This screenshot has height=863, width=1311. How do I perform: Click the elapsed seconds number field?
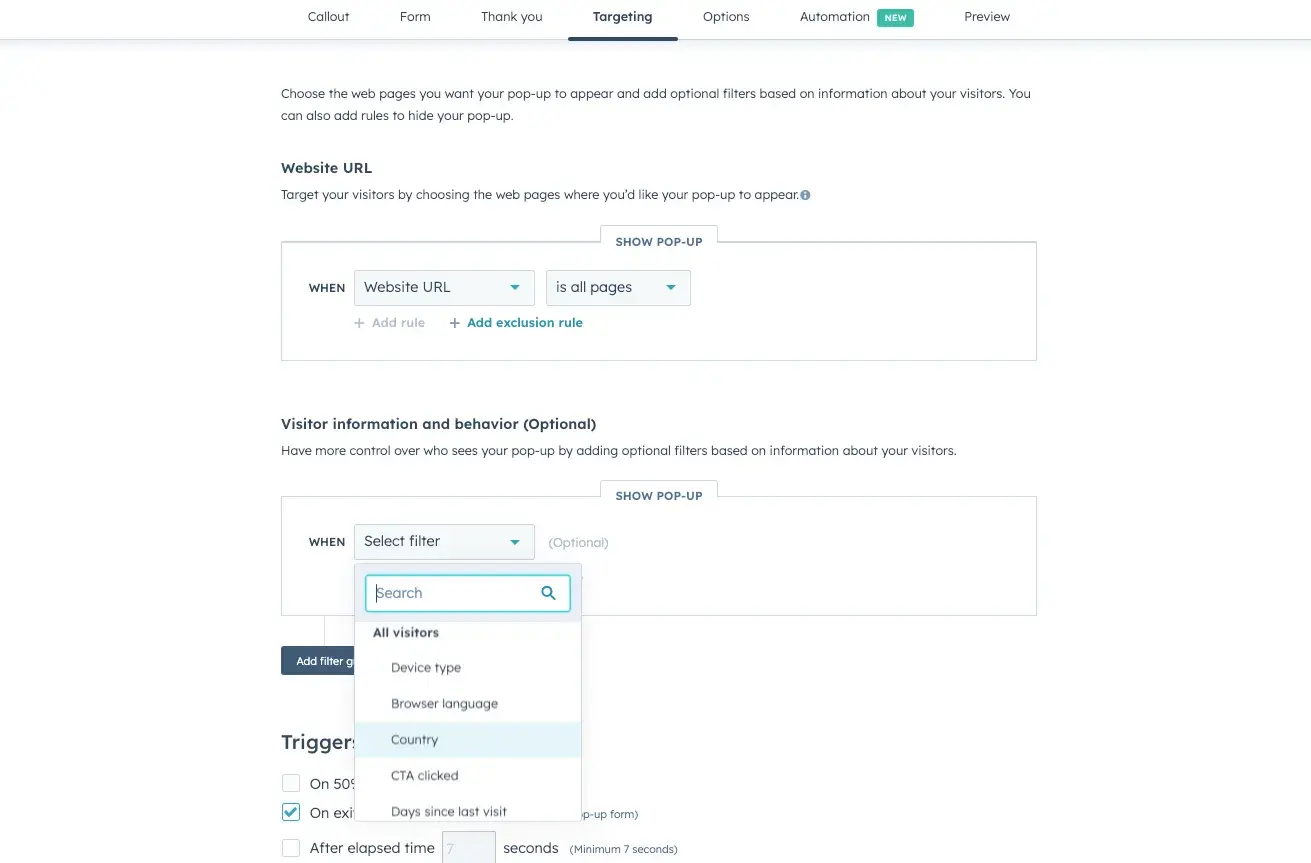tap(469, 847)
